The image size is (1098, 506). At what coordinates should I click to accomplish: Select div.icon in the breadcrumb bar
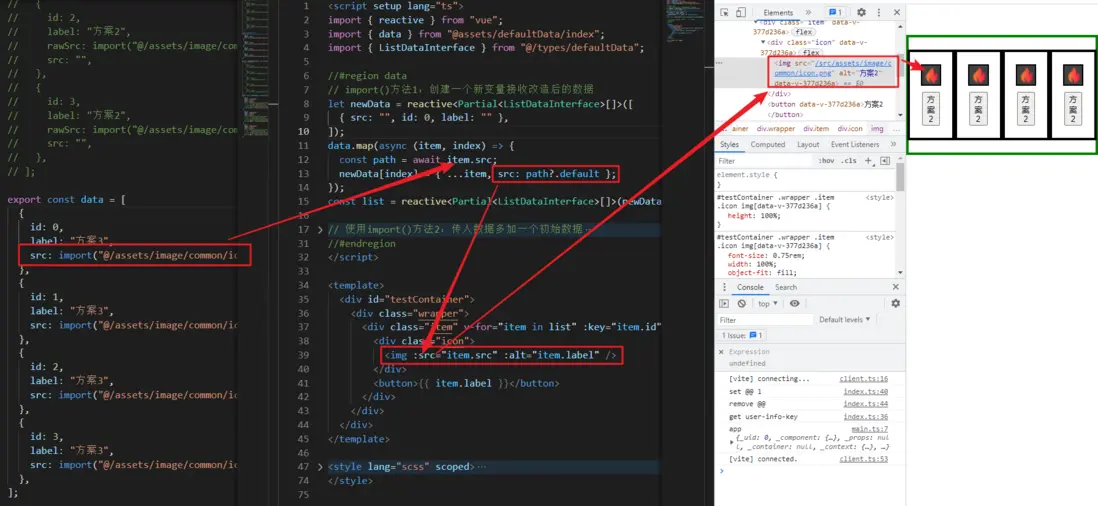point(851,129)
